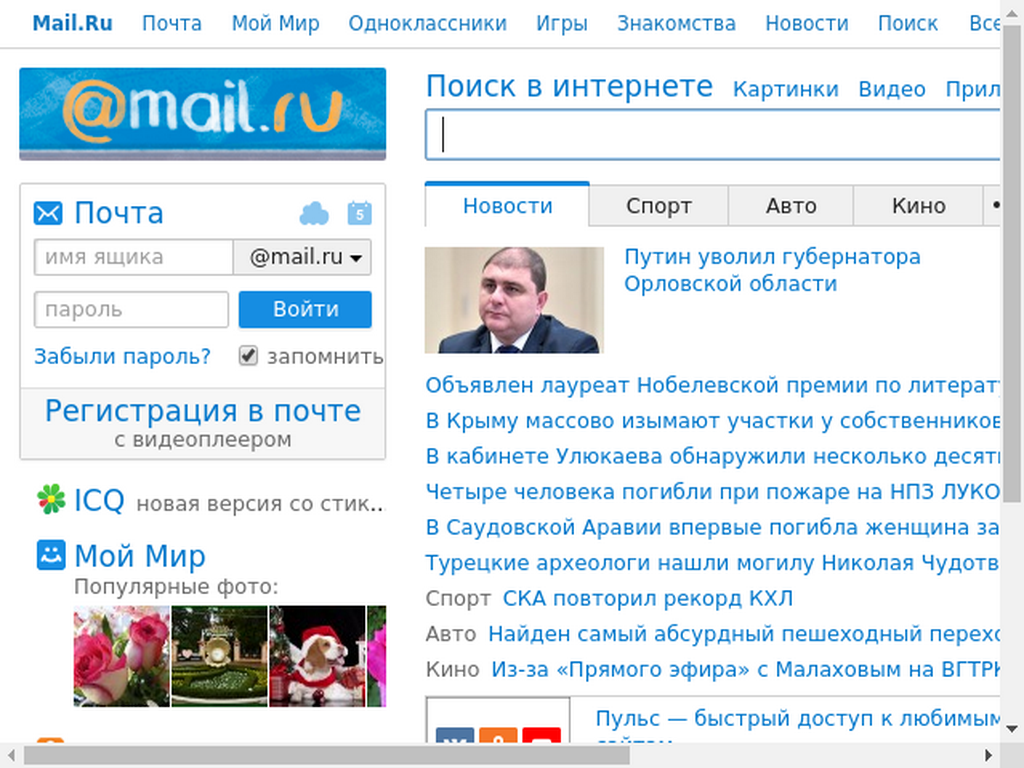Open the garden clock photo thumbnail
1024x768 pixels.
[x=219, y=656]
